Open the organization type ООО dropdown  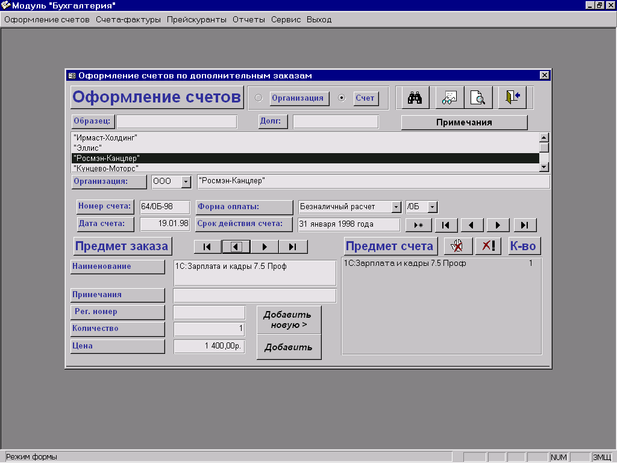point(185,182)
